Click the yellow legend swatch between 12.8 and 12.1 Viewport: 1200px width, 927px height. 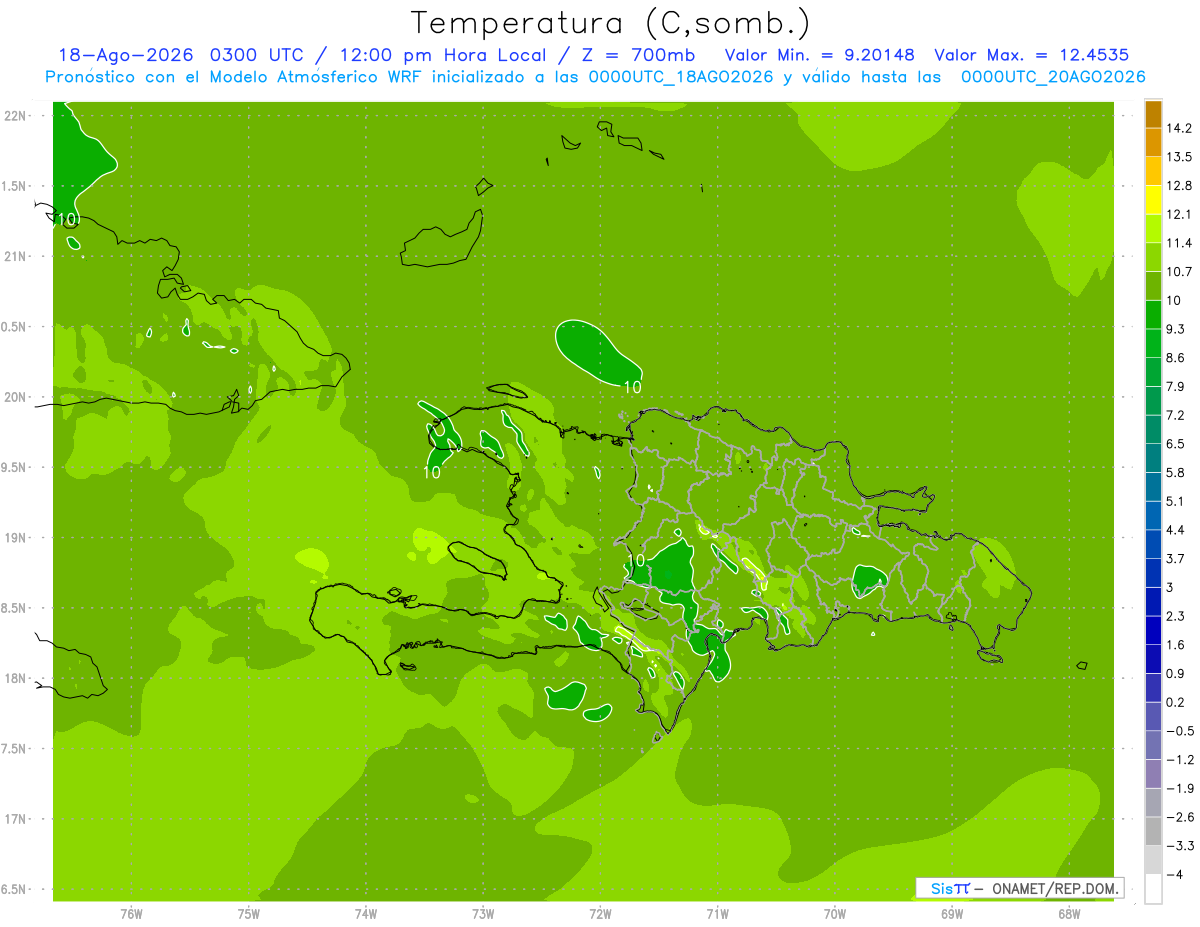pyautogui.click(x=1153, y=200)
